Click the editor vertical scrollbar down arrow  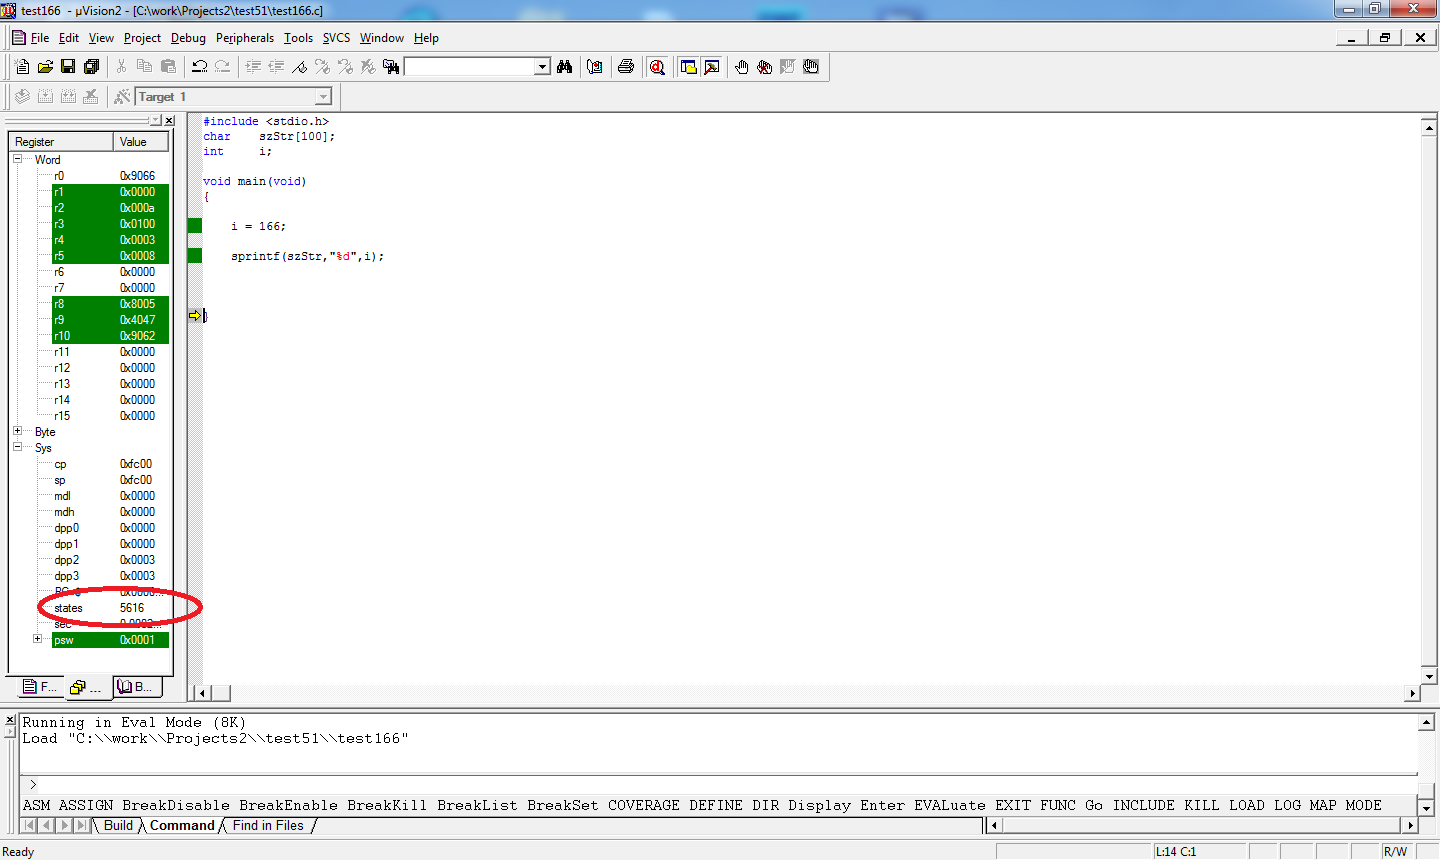click(1429, 677)
